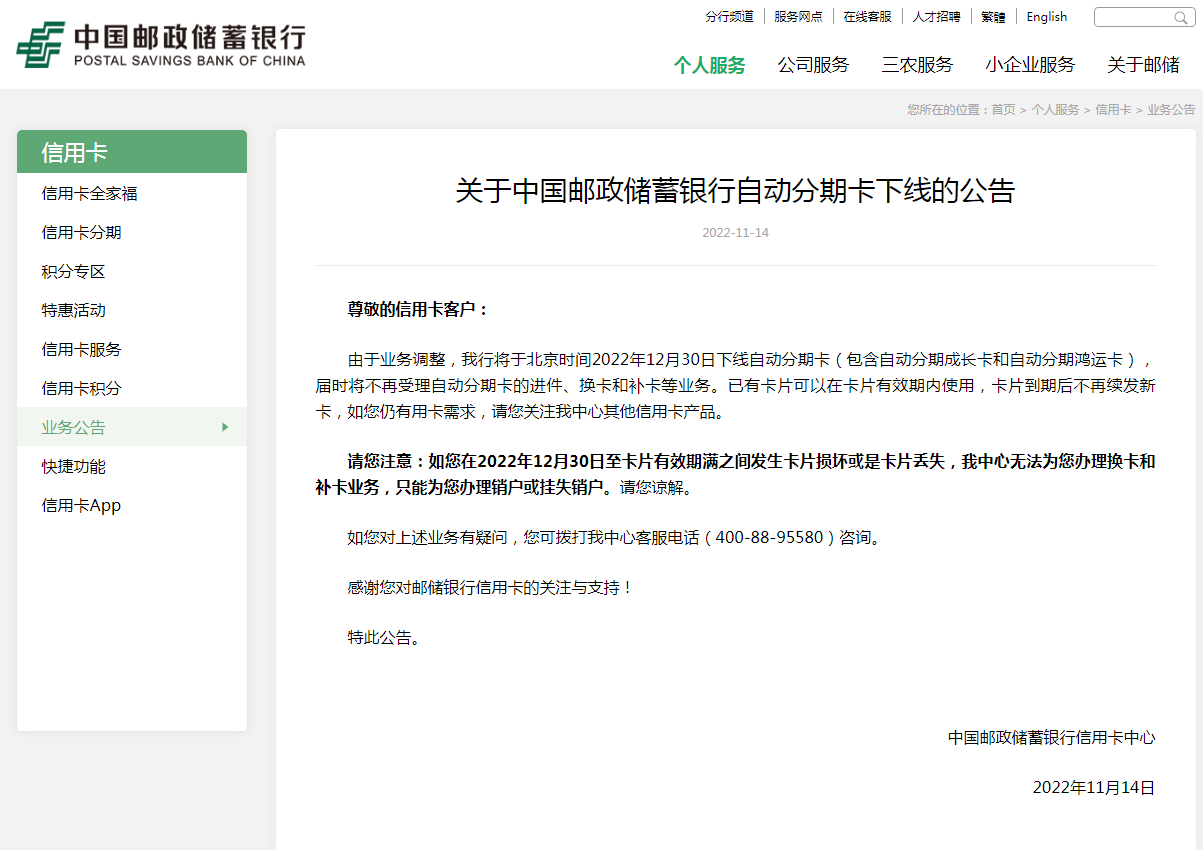
Task: Click the Postal Savings Bank of China logo
Action: tap(161, 45)
